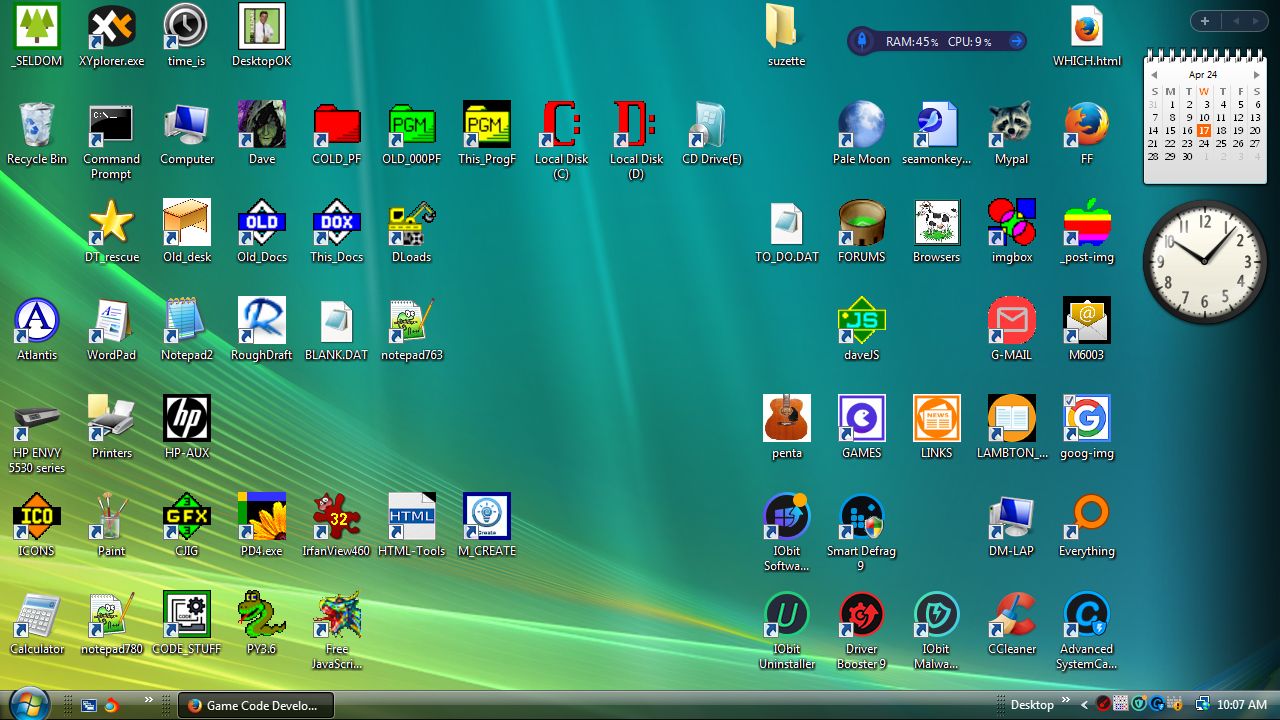Select highlighted day 17 in calendar
1280x720 pixels.
point(1204,130)
